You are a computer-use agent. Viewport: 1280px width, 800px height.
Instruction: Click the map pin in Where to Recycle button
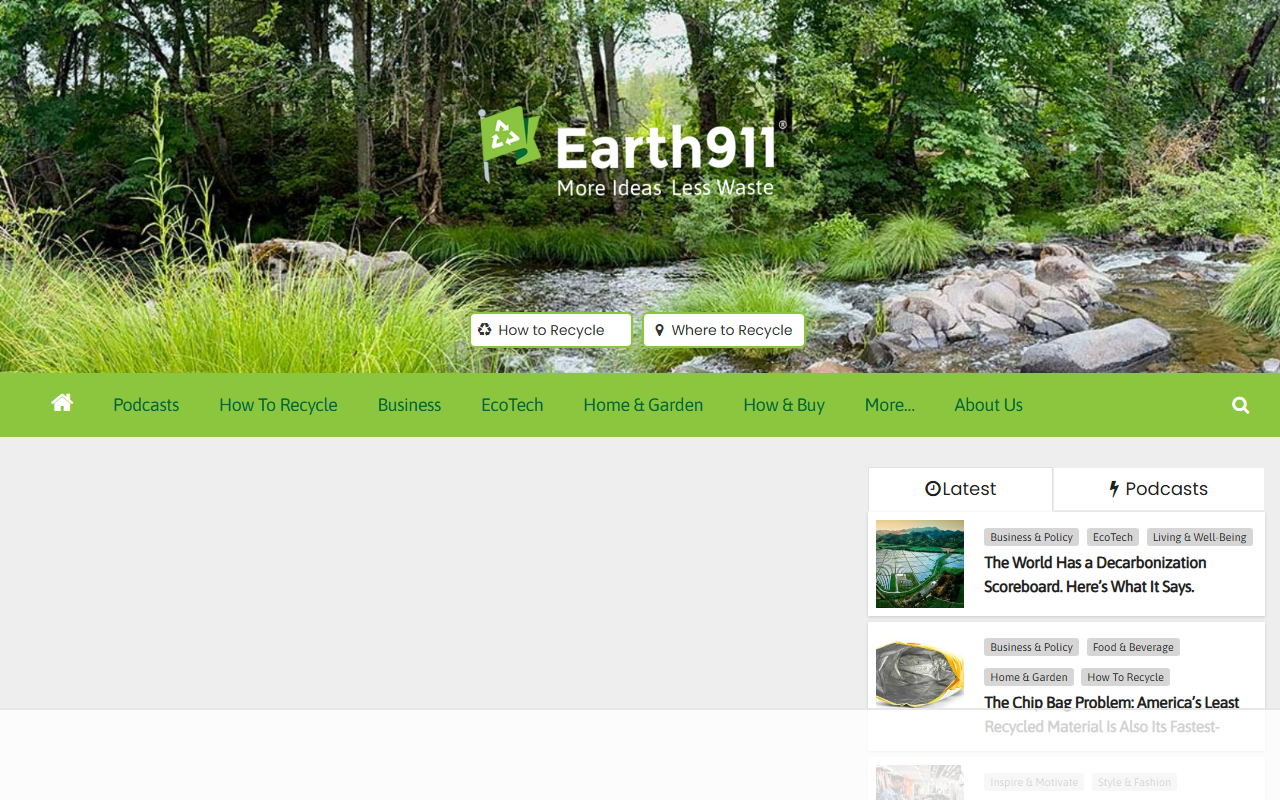point(659,330)
